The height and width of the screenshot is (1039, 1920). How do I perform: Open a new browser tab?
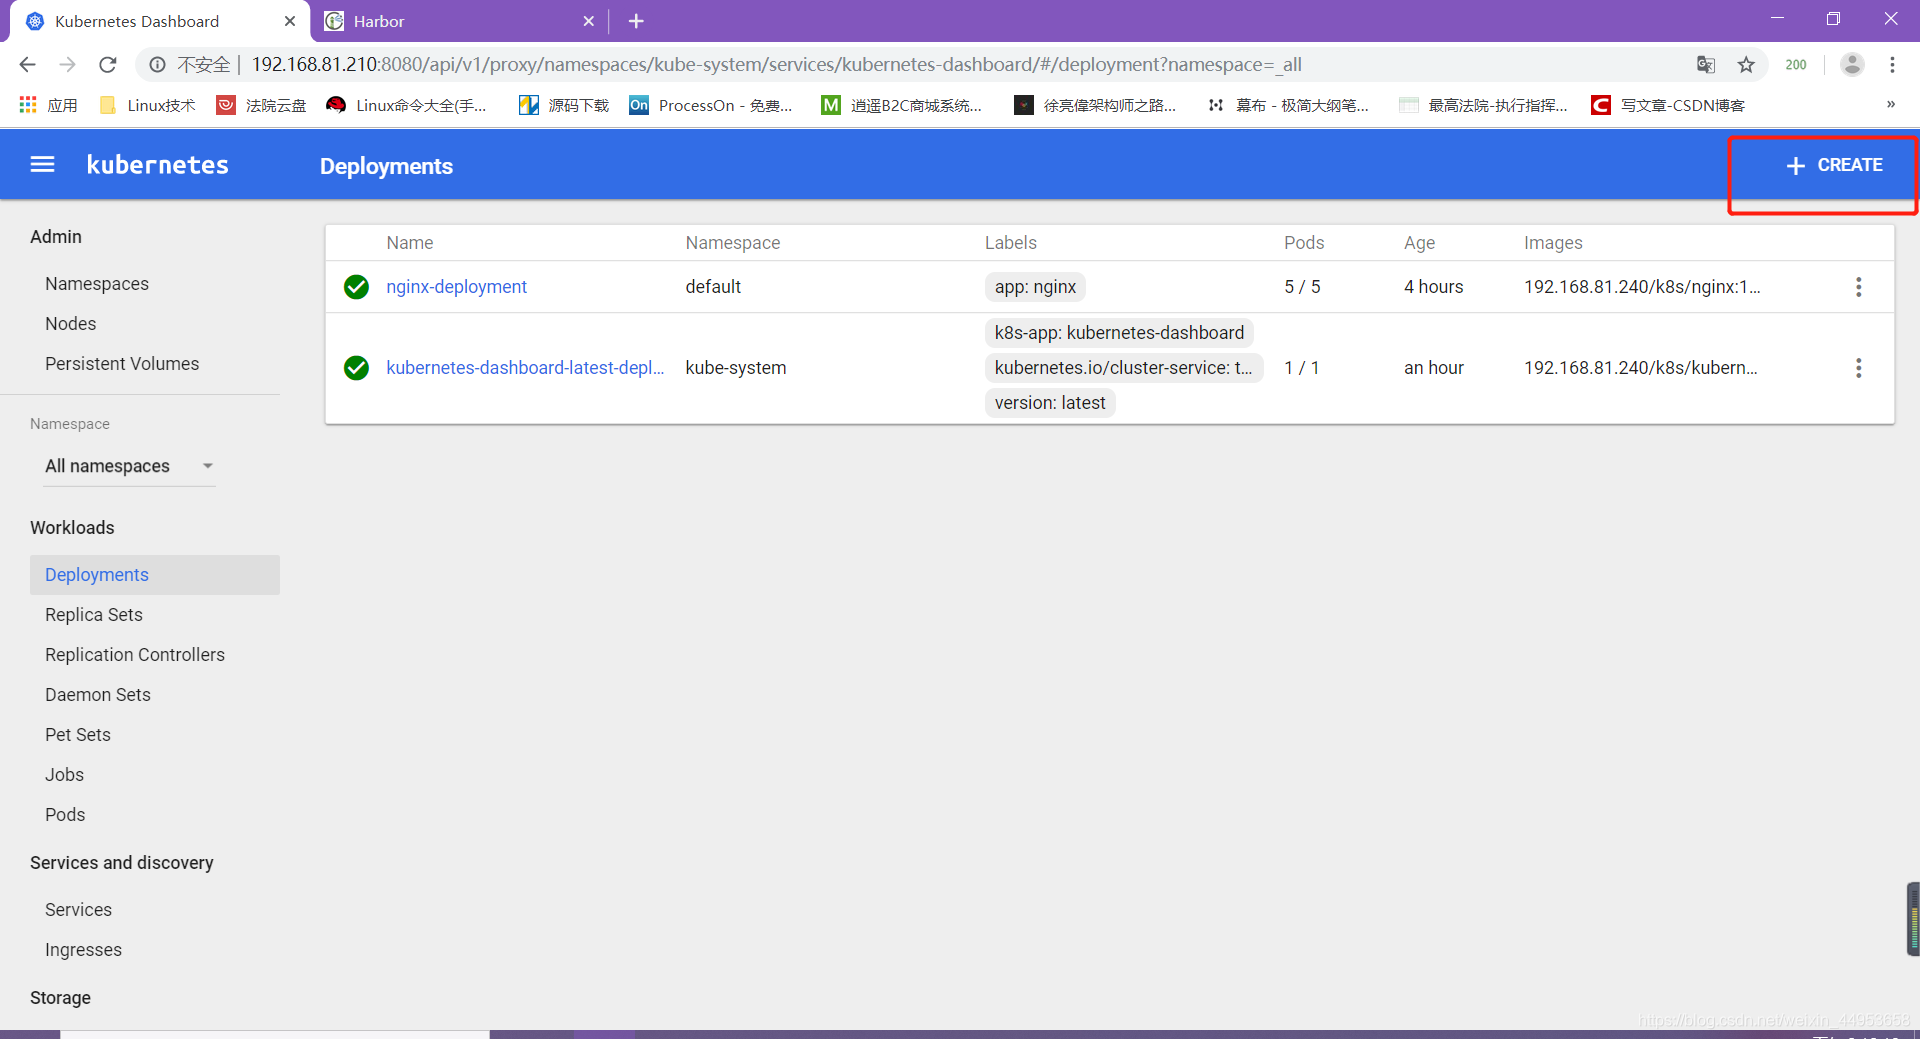point(636,21)
